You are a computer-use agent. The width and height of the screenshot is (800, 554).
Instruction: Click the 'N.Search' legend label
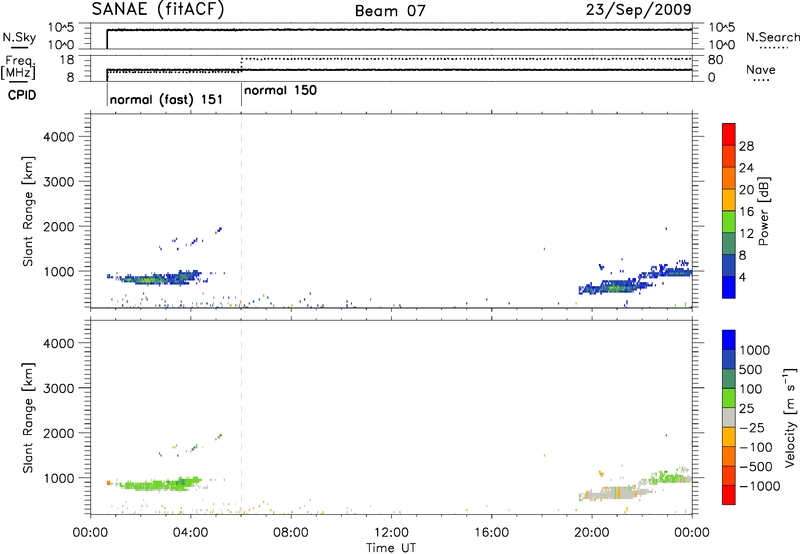(x=772, y=37)
